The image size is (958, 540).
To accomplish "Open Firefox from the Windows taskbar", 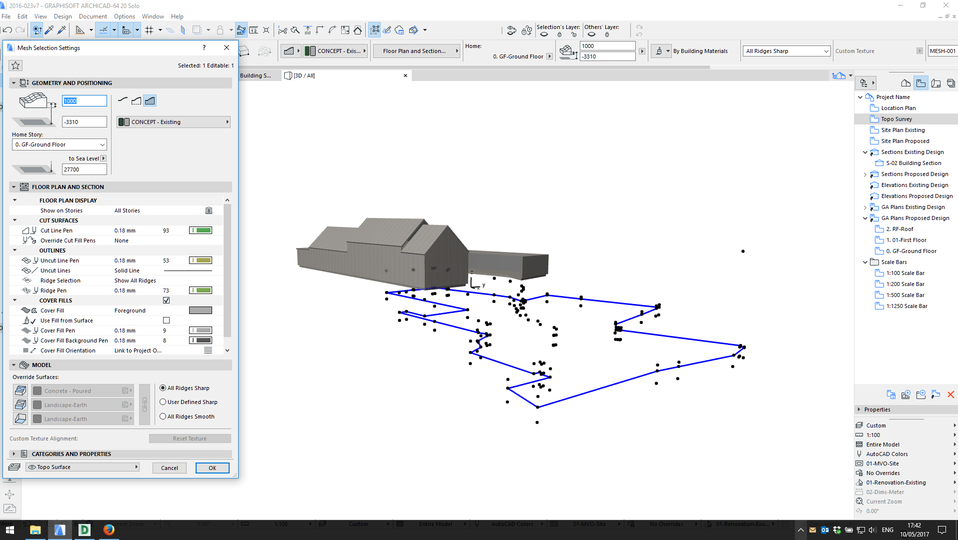I will tap(109, 530).
